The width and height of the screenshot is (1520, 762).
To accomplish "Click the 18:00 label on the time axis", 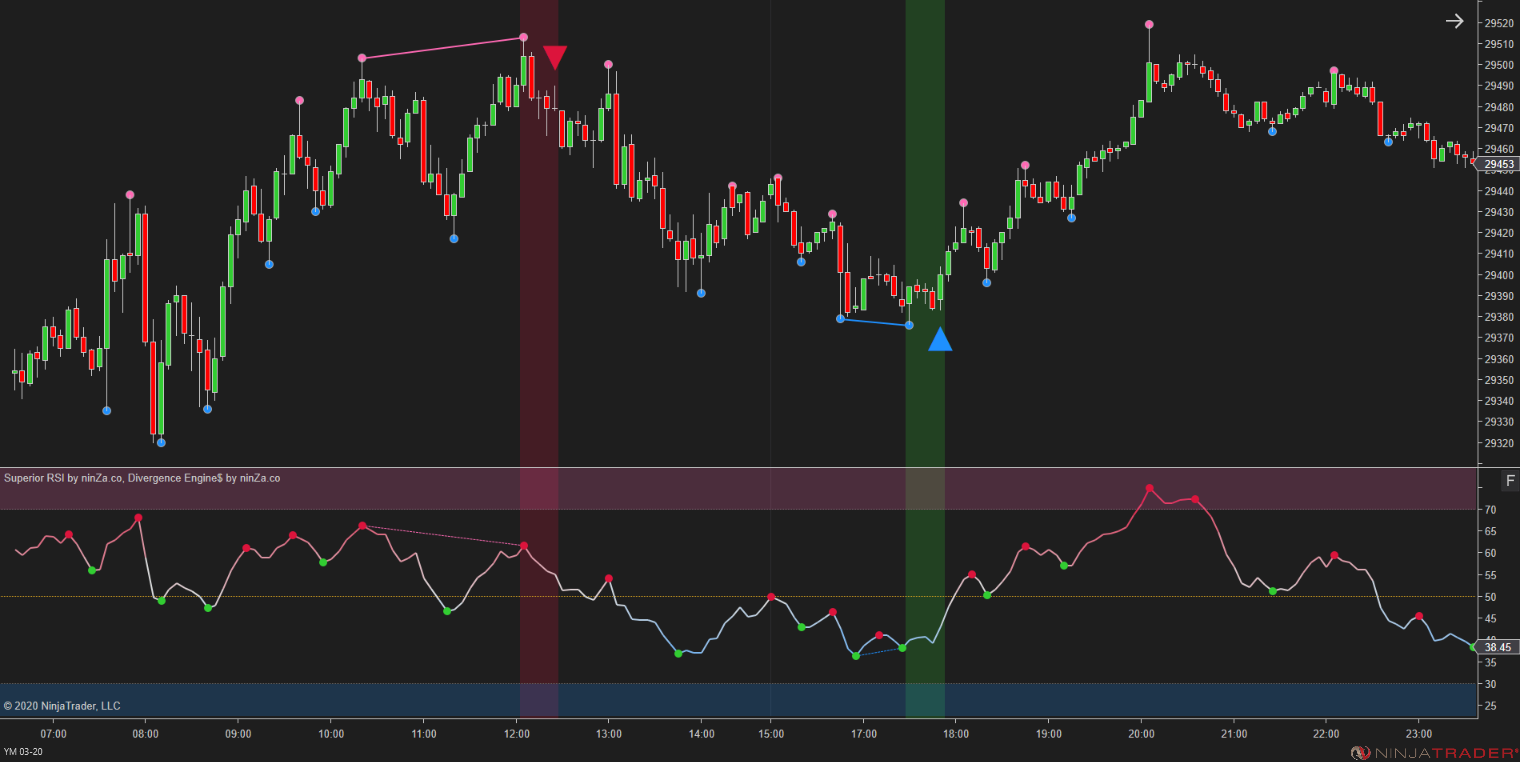I will pos(959,733).
